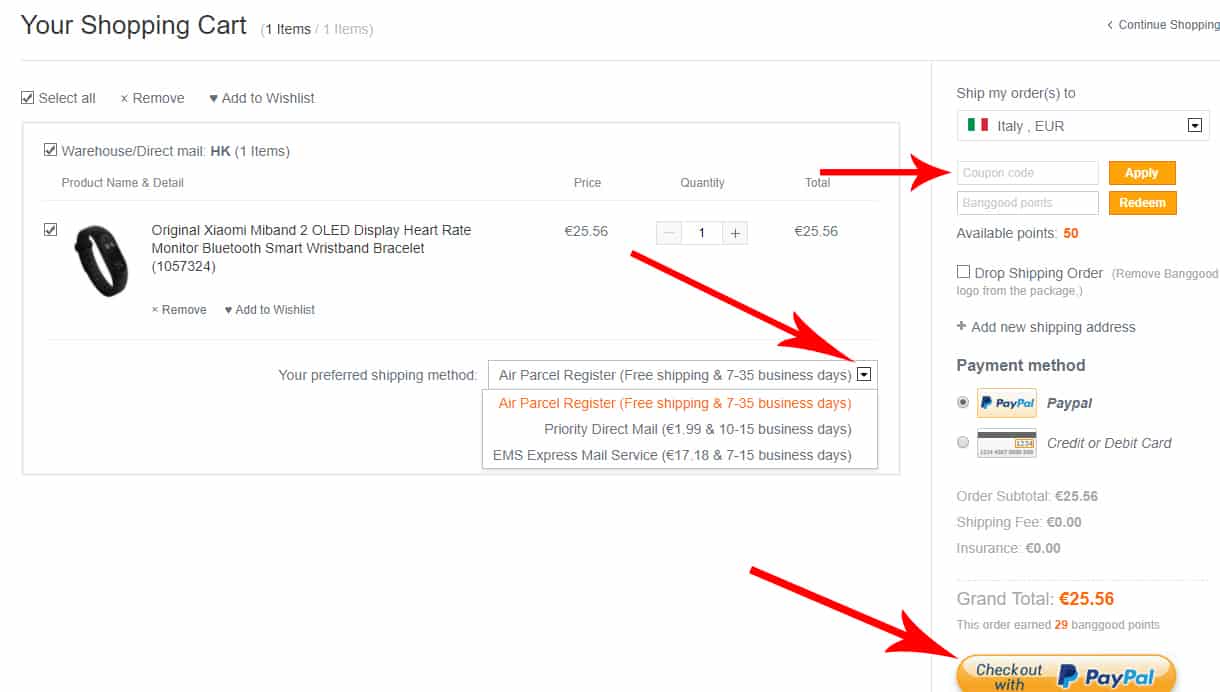Click the PayPal logo icon
The height and width of the screenshot is (692, 1220).
pyautogui.click(x=1006, y=403)
